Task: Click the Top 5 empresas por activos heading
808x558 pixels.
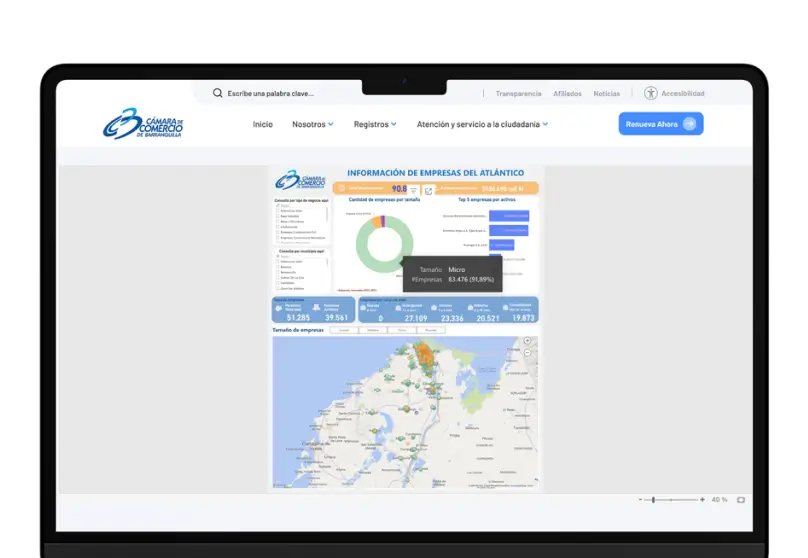Action: [487, 199]
